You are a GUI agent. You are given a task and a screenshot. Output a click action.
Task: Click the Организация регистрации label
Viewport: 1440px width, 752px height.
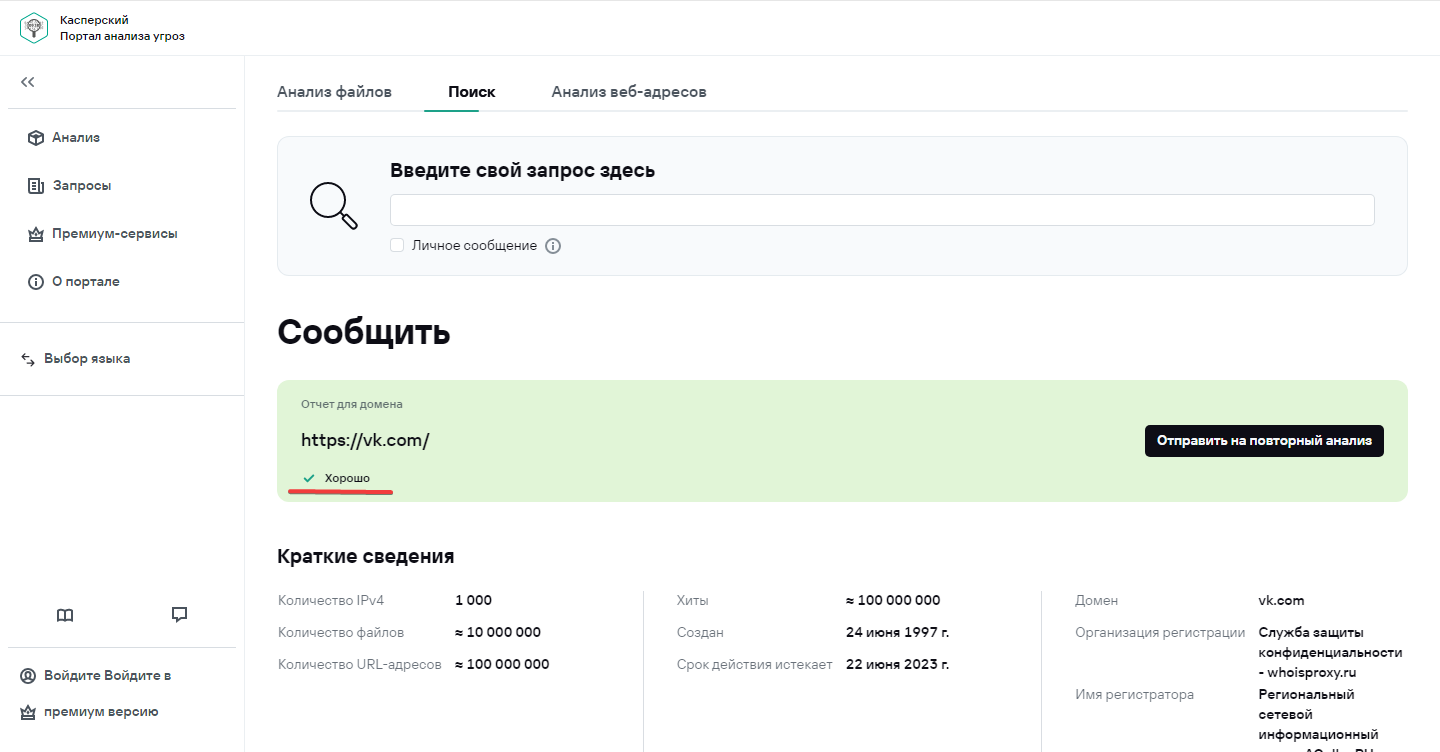click(1160, 632)
